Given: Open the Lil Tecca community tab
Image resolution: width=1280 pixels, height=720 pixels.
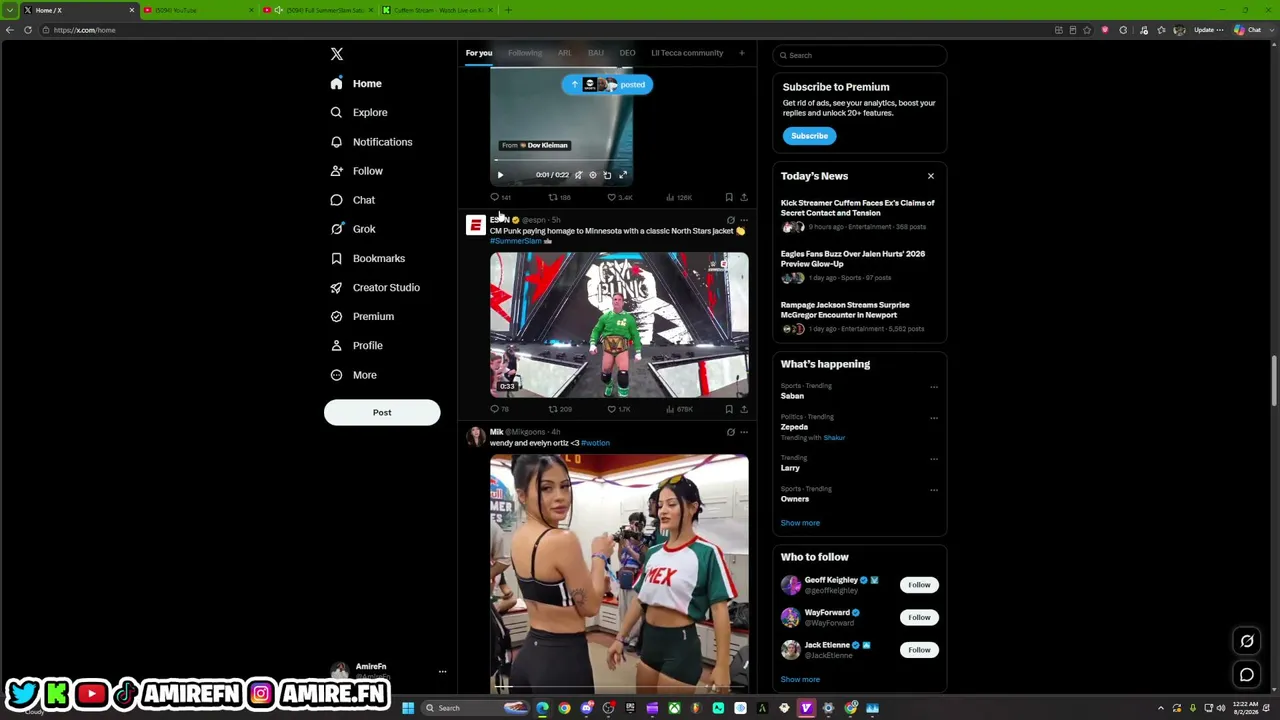Looking at the screenshot, I should 687,53.
